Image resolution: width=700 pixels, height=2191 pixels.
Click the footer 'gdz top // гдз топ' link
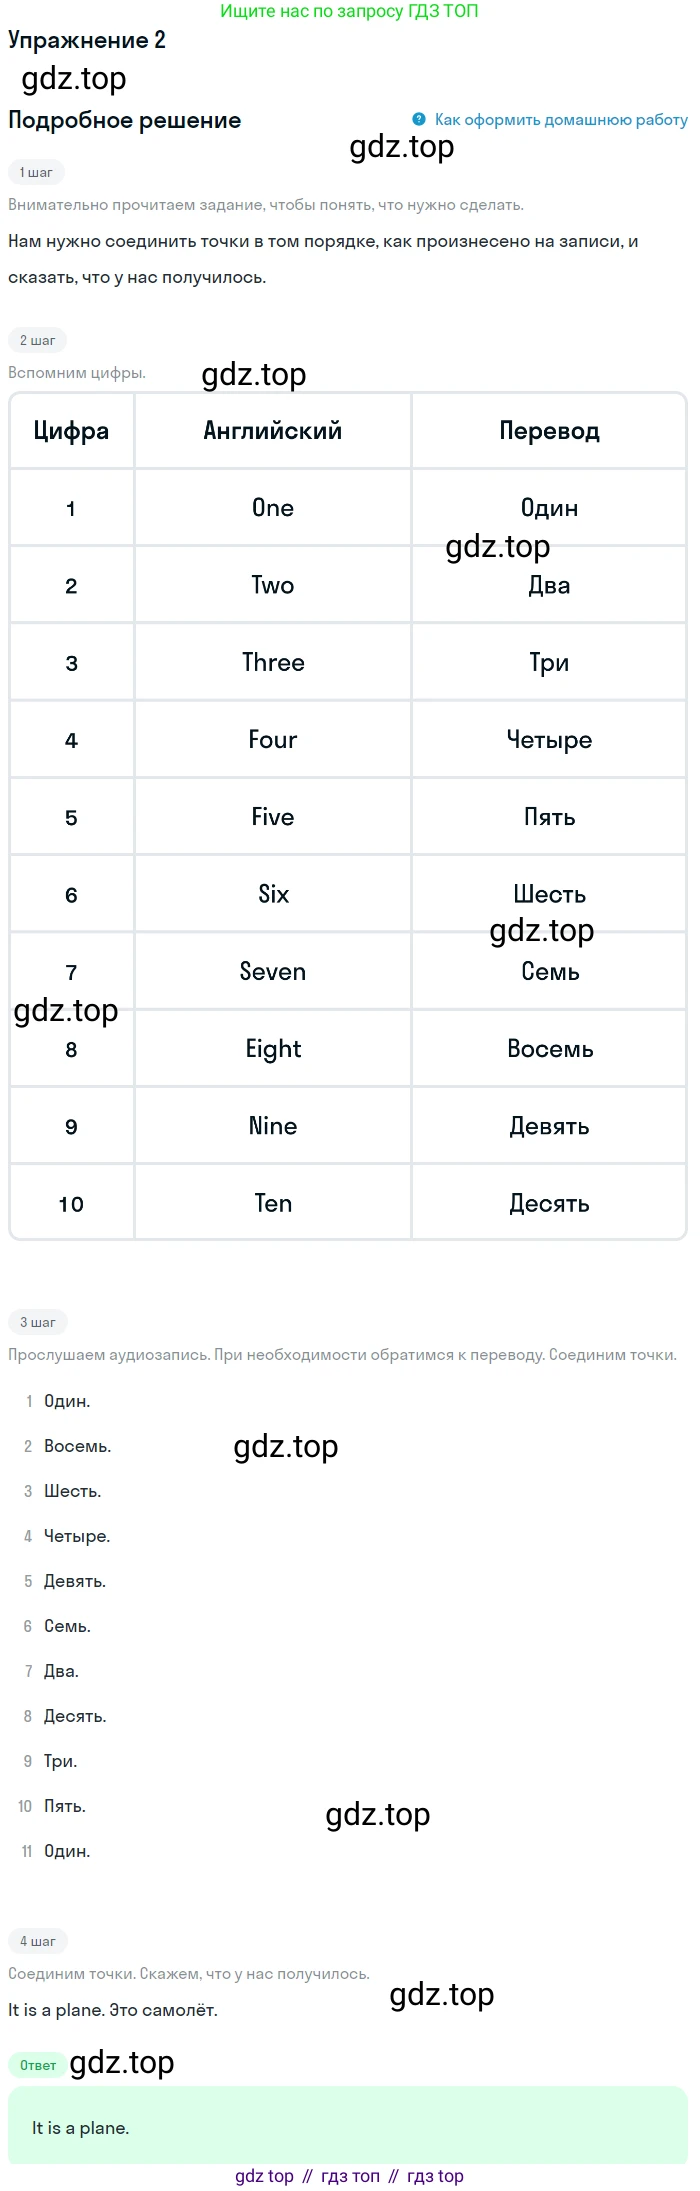[x=349, y=2176]
